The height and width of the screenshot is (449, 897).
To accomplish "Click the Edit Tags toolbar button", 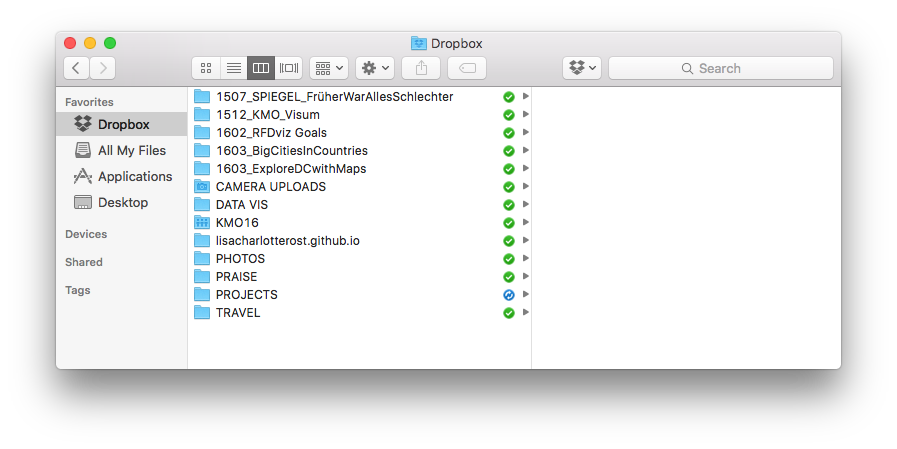I will tap(467, 68).
